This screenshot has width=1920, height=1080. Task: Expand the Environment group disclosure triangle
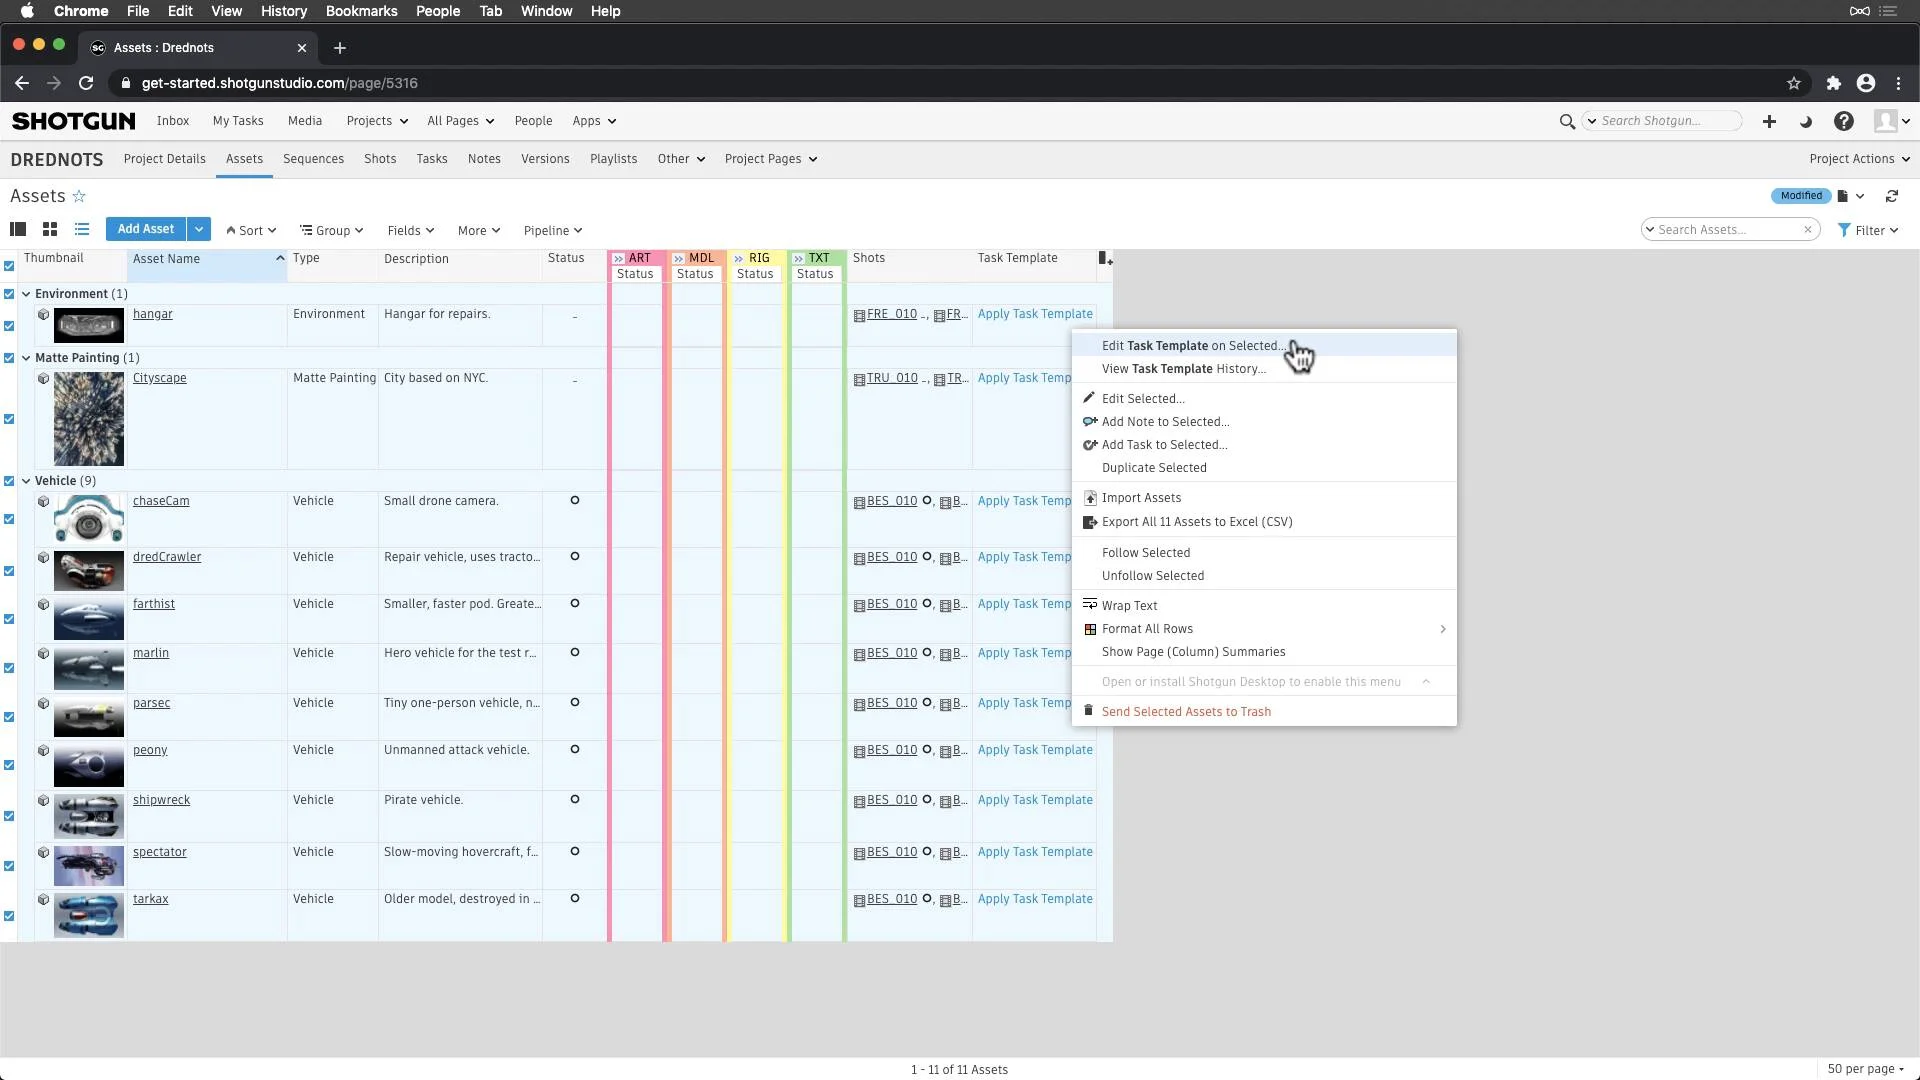coord(28,293)
